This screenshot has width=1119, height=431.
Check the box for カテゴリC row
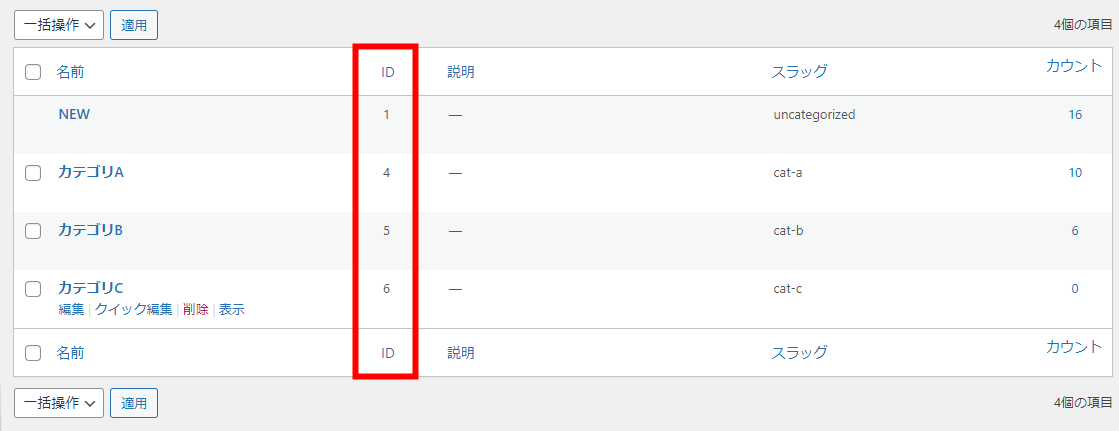coord(33,288)
